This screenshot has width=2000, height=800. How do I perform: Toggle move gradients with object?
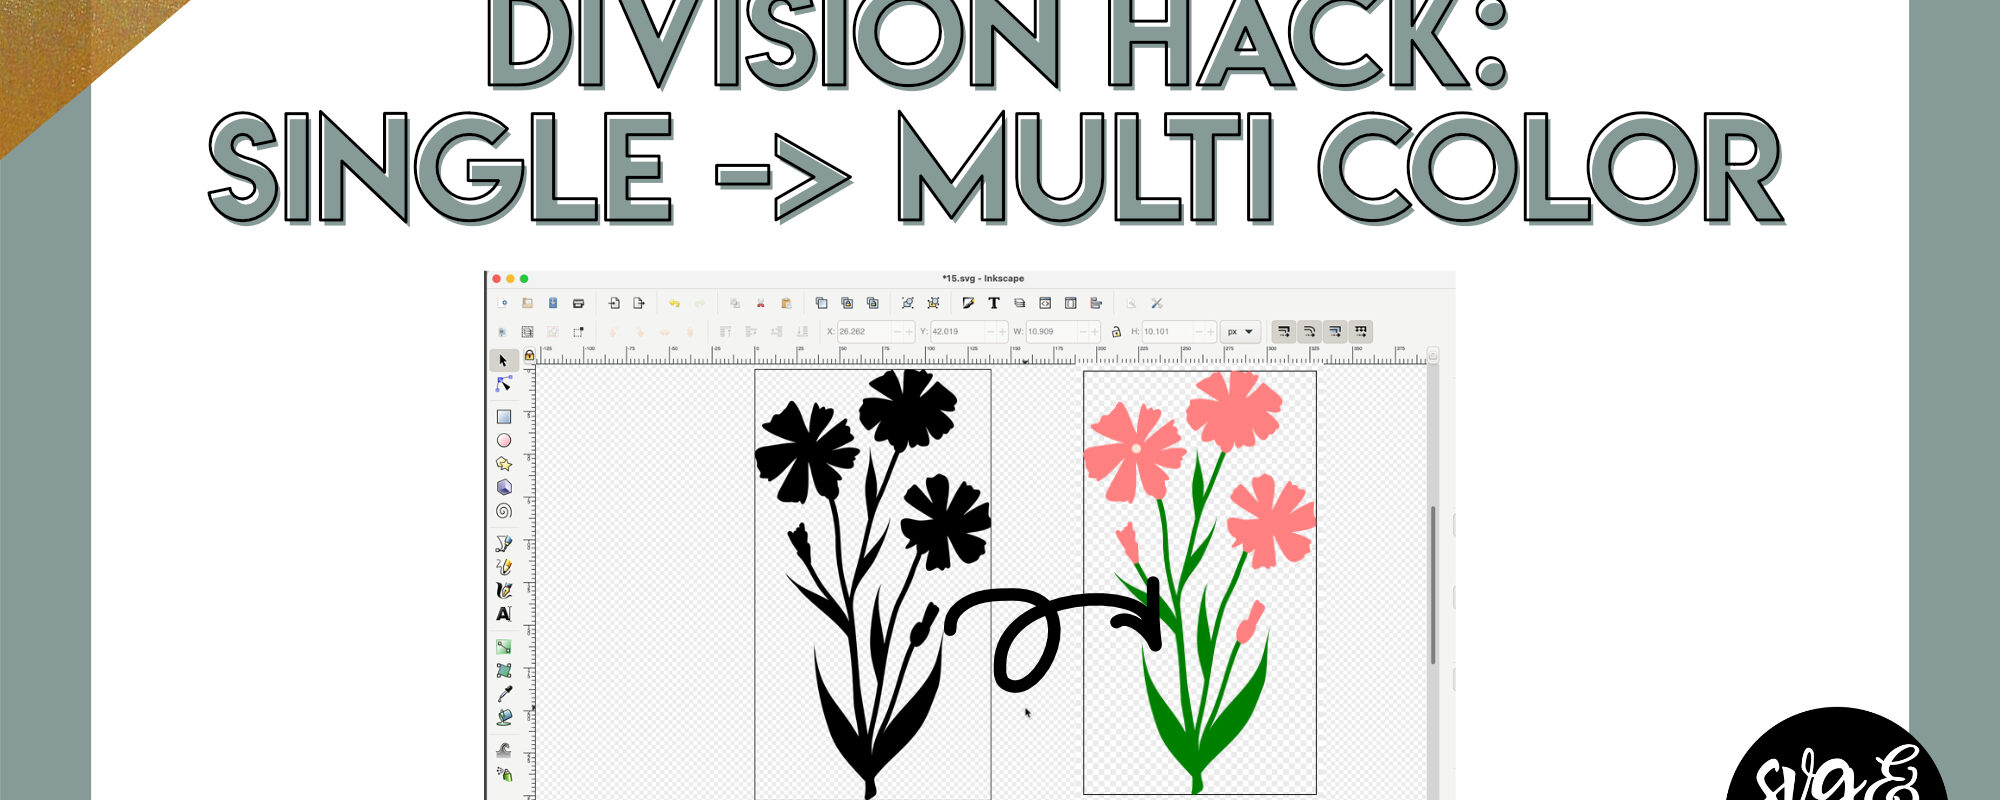click(x=1335, y=331)
